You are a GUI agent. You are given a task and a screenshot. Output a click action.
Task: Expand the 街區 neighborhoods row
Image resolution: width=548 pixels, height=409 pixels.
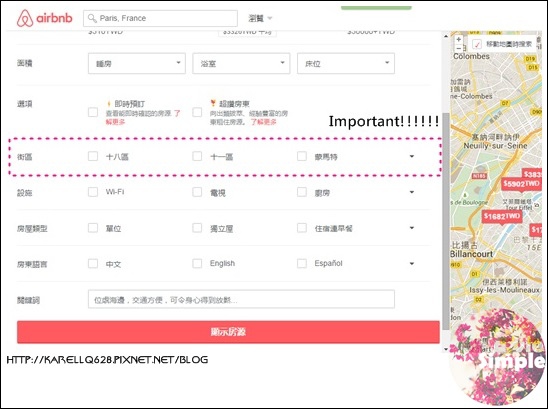(x=412, y=156)
